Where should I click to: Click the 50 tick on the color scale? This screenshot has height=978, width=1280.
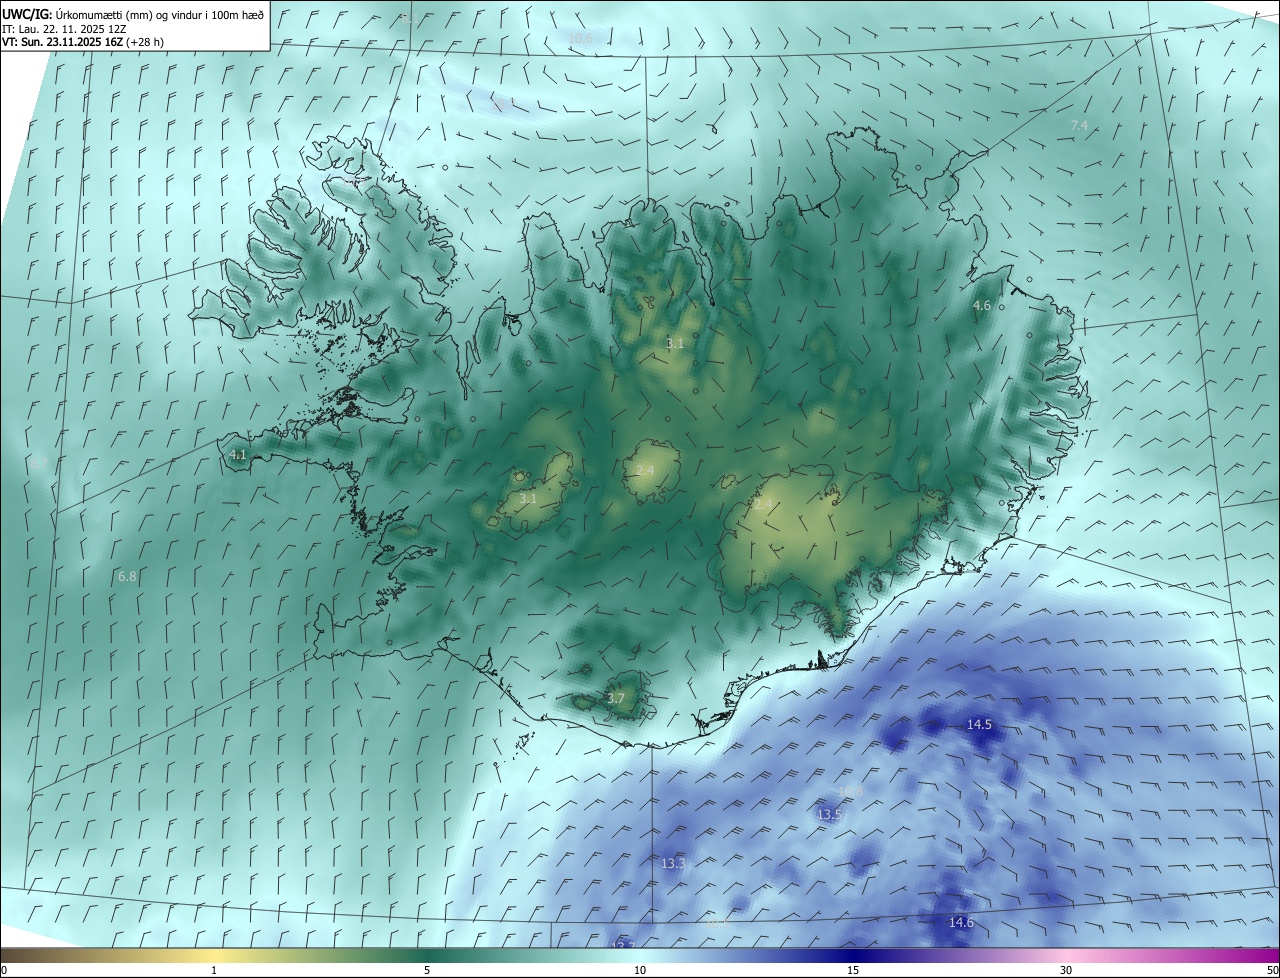[1272, 970]
